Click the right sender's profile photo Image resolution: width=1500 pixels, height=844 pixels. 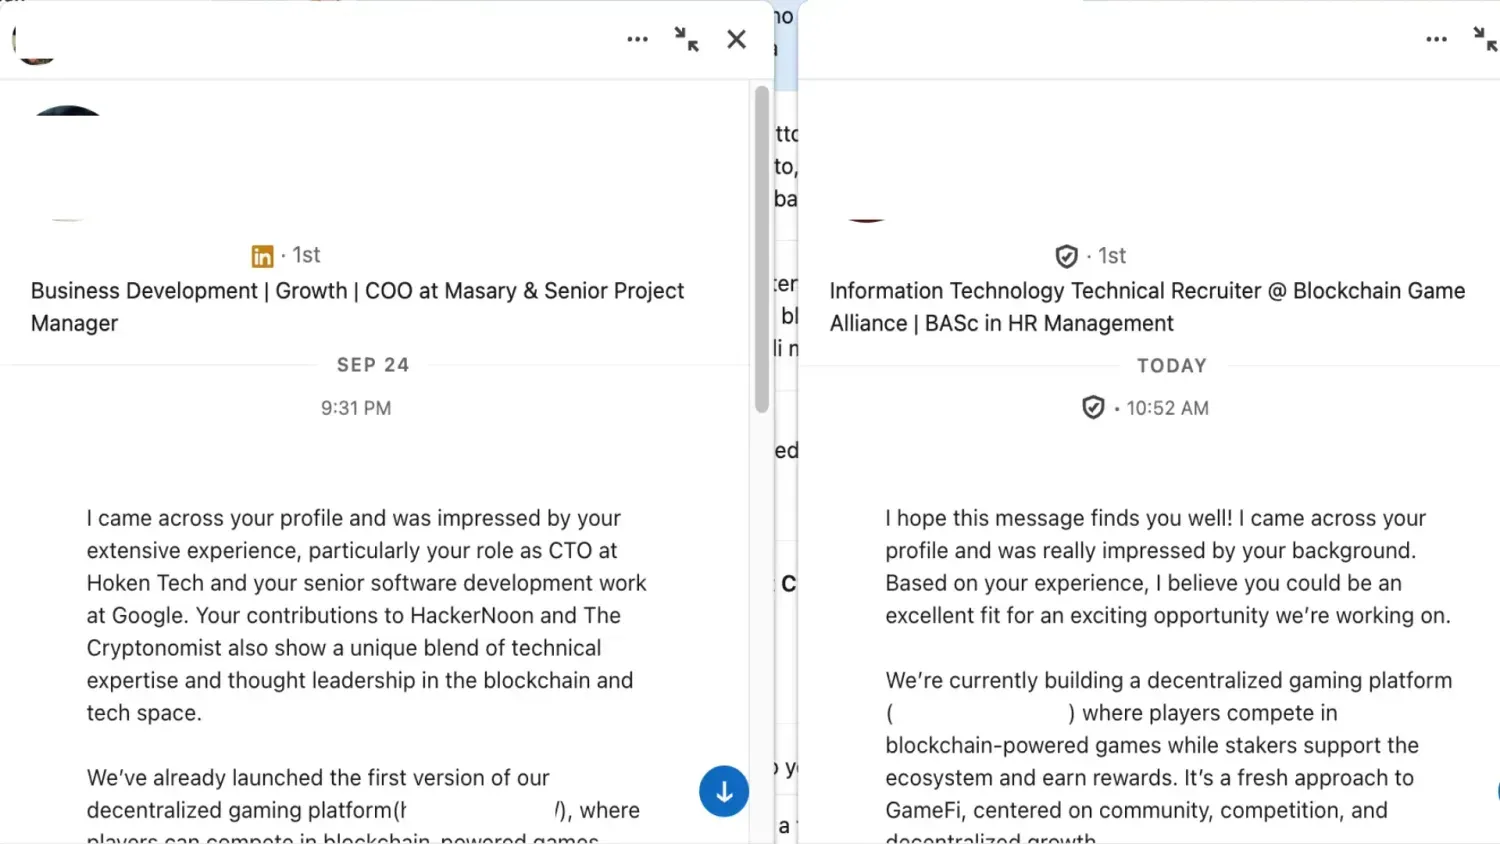pos(866,180)
